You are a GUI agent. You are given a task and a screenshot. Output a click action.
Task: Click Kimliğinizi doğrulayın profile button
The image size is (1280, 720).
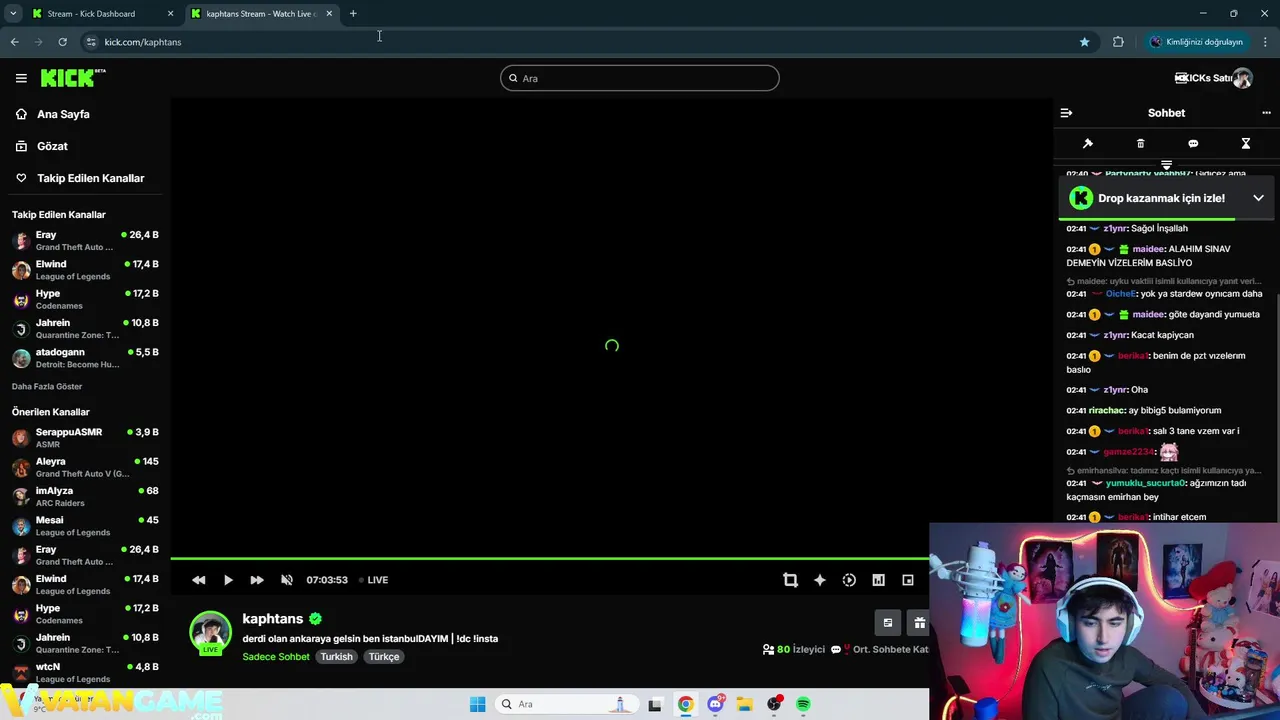click(1196, 42)
